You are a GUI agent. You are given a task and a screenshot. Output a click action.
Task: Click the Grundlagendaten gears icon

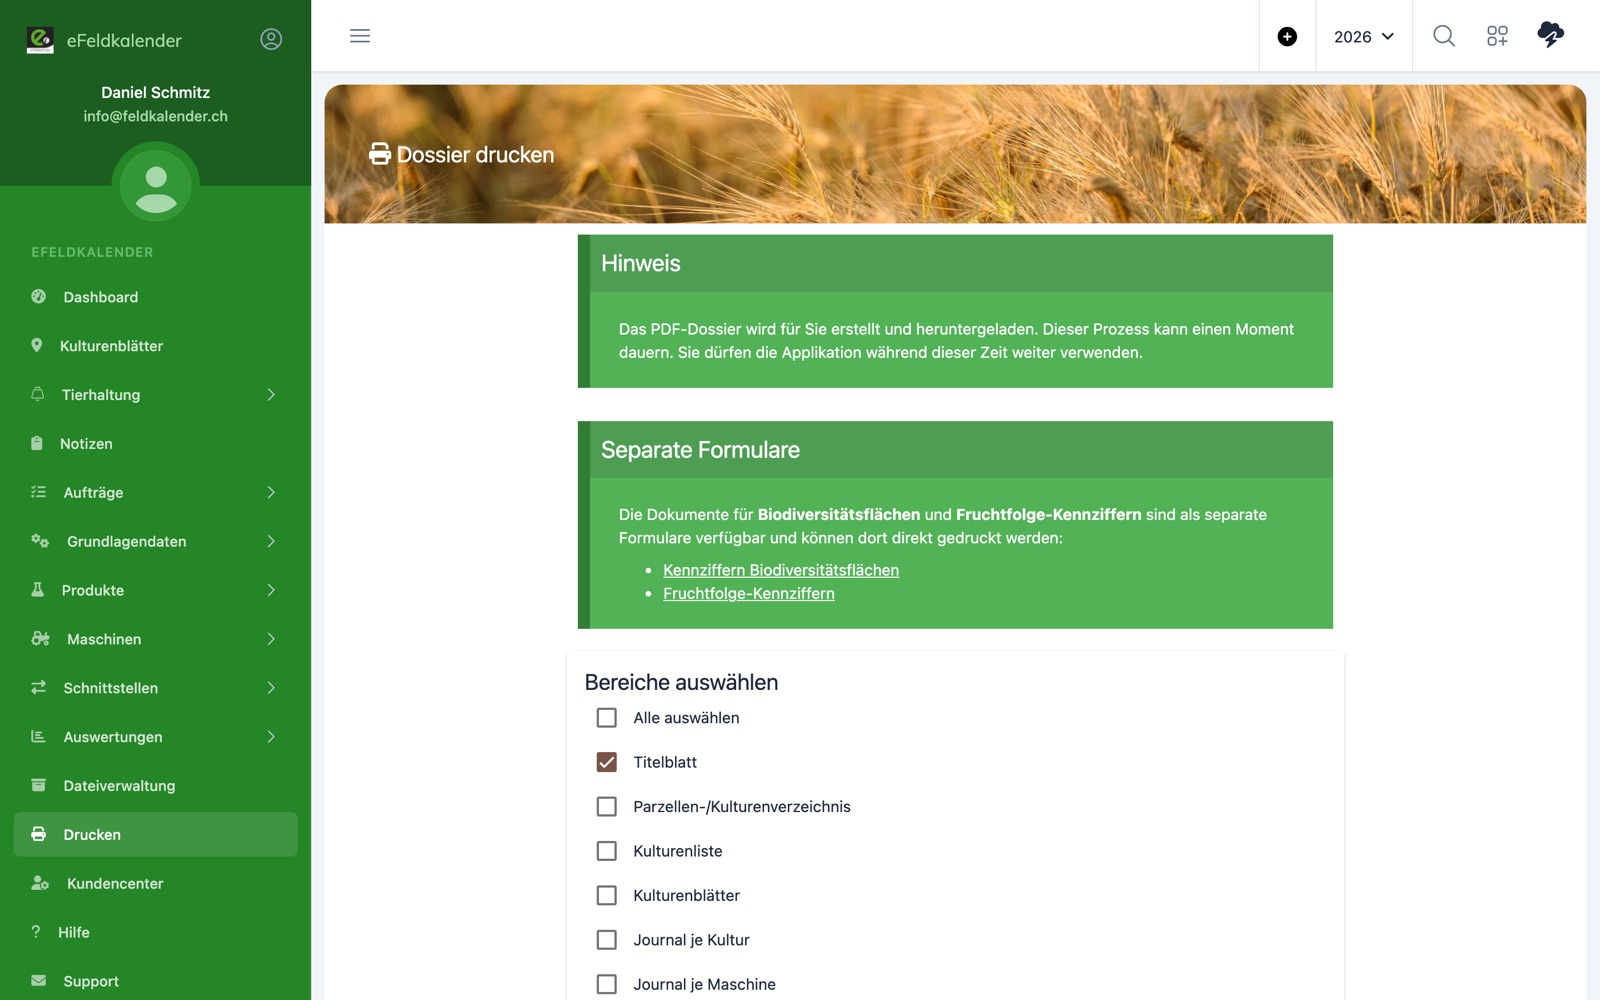40,541
